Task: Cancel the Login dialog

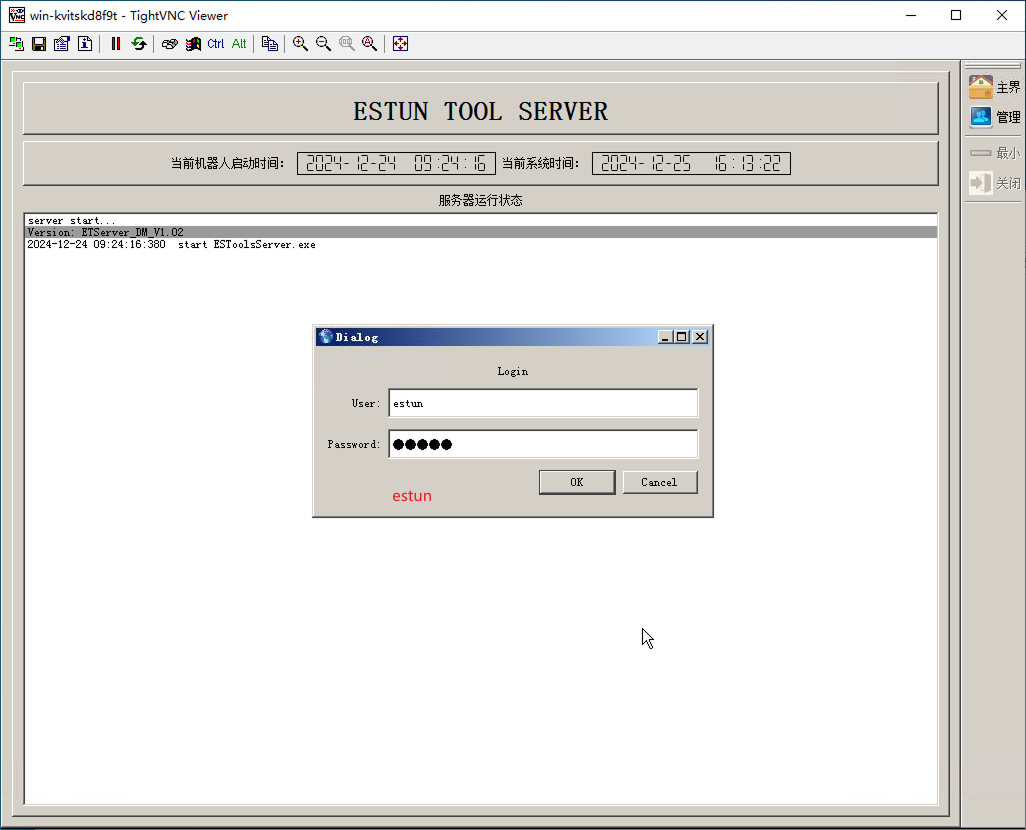Action: pos(660,482)
